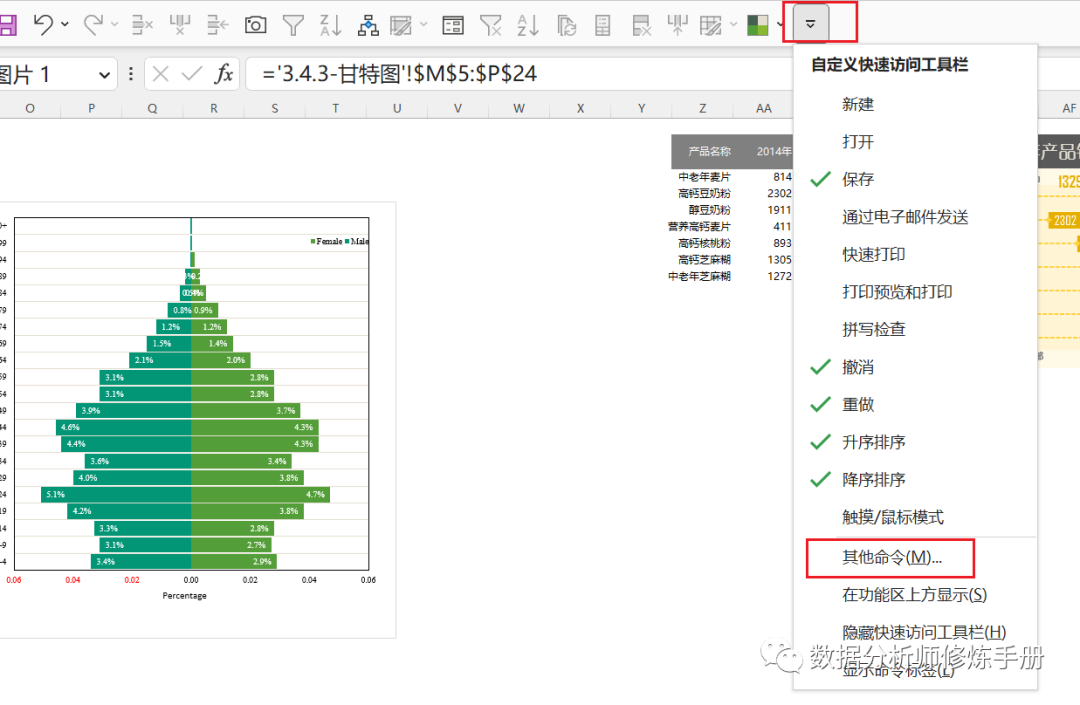Image resolution: width=1080 pixels, height=705 pixels.
Task: Open the undo history dropdown arrow
Action: click(x=66, y=24)
